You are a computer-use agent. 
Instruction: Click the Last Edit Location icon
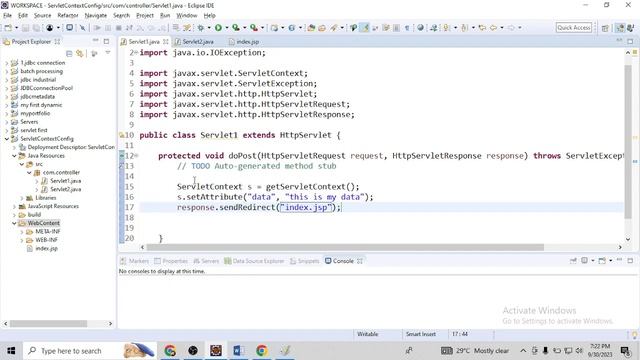482,28
